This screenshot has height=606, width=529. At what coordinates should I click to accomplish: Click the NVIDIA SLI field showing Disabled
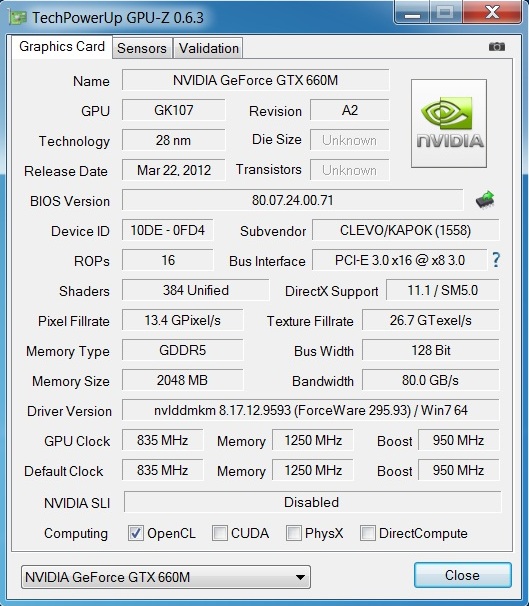(312, 502)
